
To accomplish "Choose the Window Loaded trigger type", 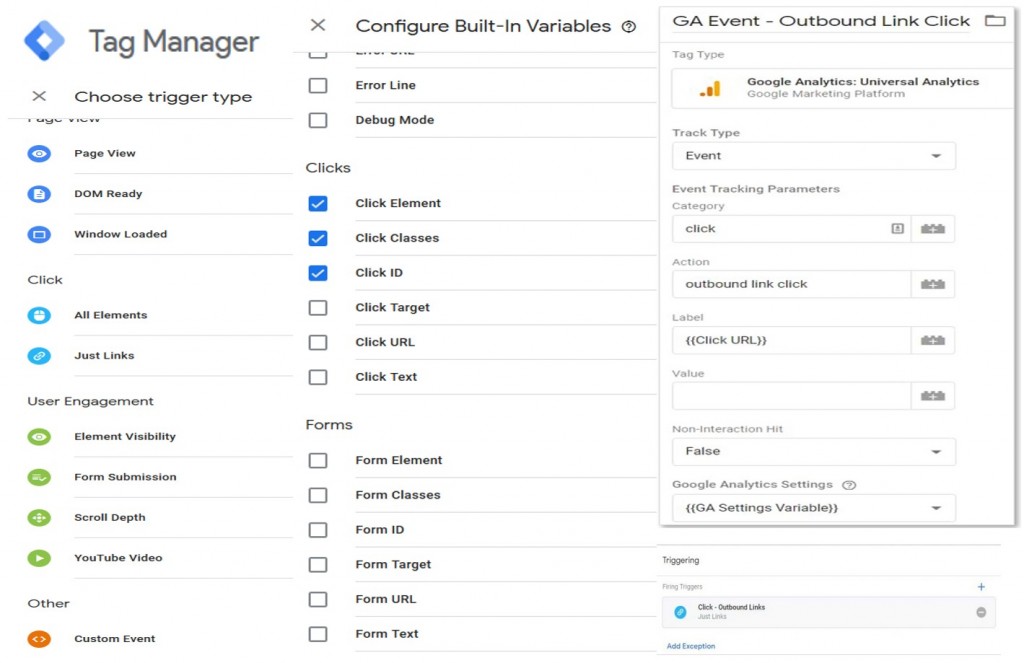I will (x=120, y=234).
